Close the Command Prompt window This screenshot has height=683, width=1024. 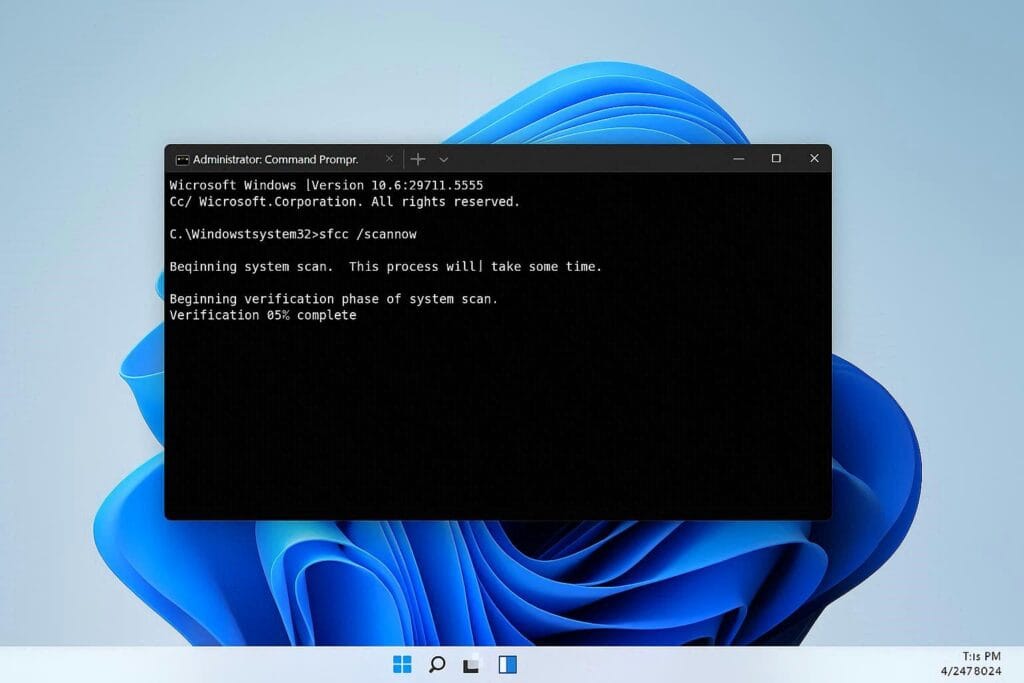(814, 159)
